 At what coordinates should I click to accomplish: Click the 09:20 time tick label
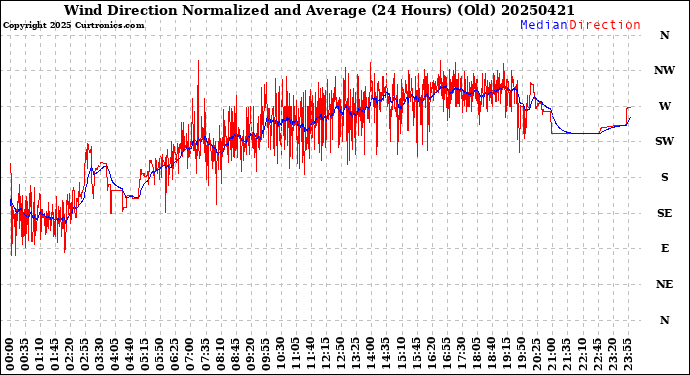(x=250, y=354)
